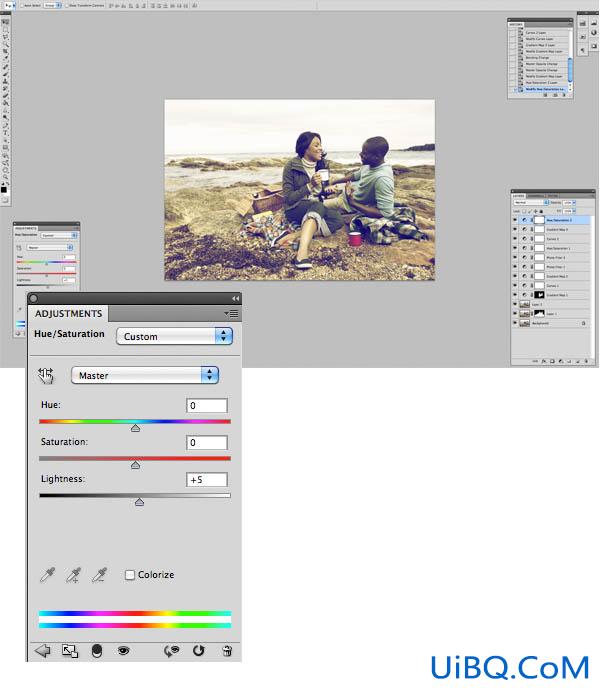Click the Hue slider handle
This screenshot has height=692, width=600.
135,428
